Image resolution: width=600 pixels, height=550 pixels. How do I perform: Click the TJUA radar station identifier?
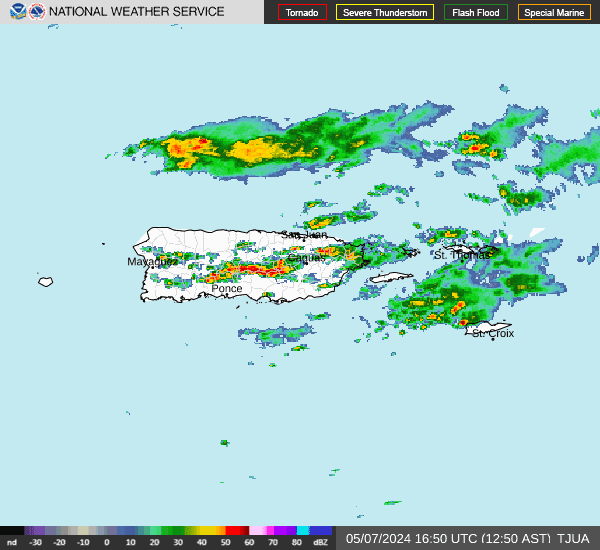coord(574,538)
